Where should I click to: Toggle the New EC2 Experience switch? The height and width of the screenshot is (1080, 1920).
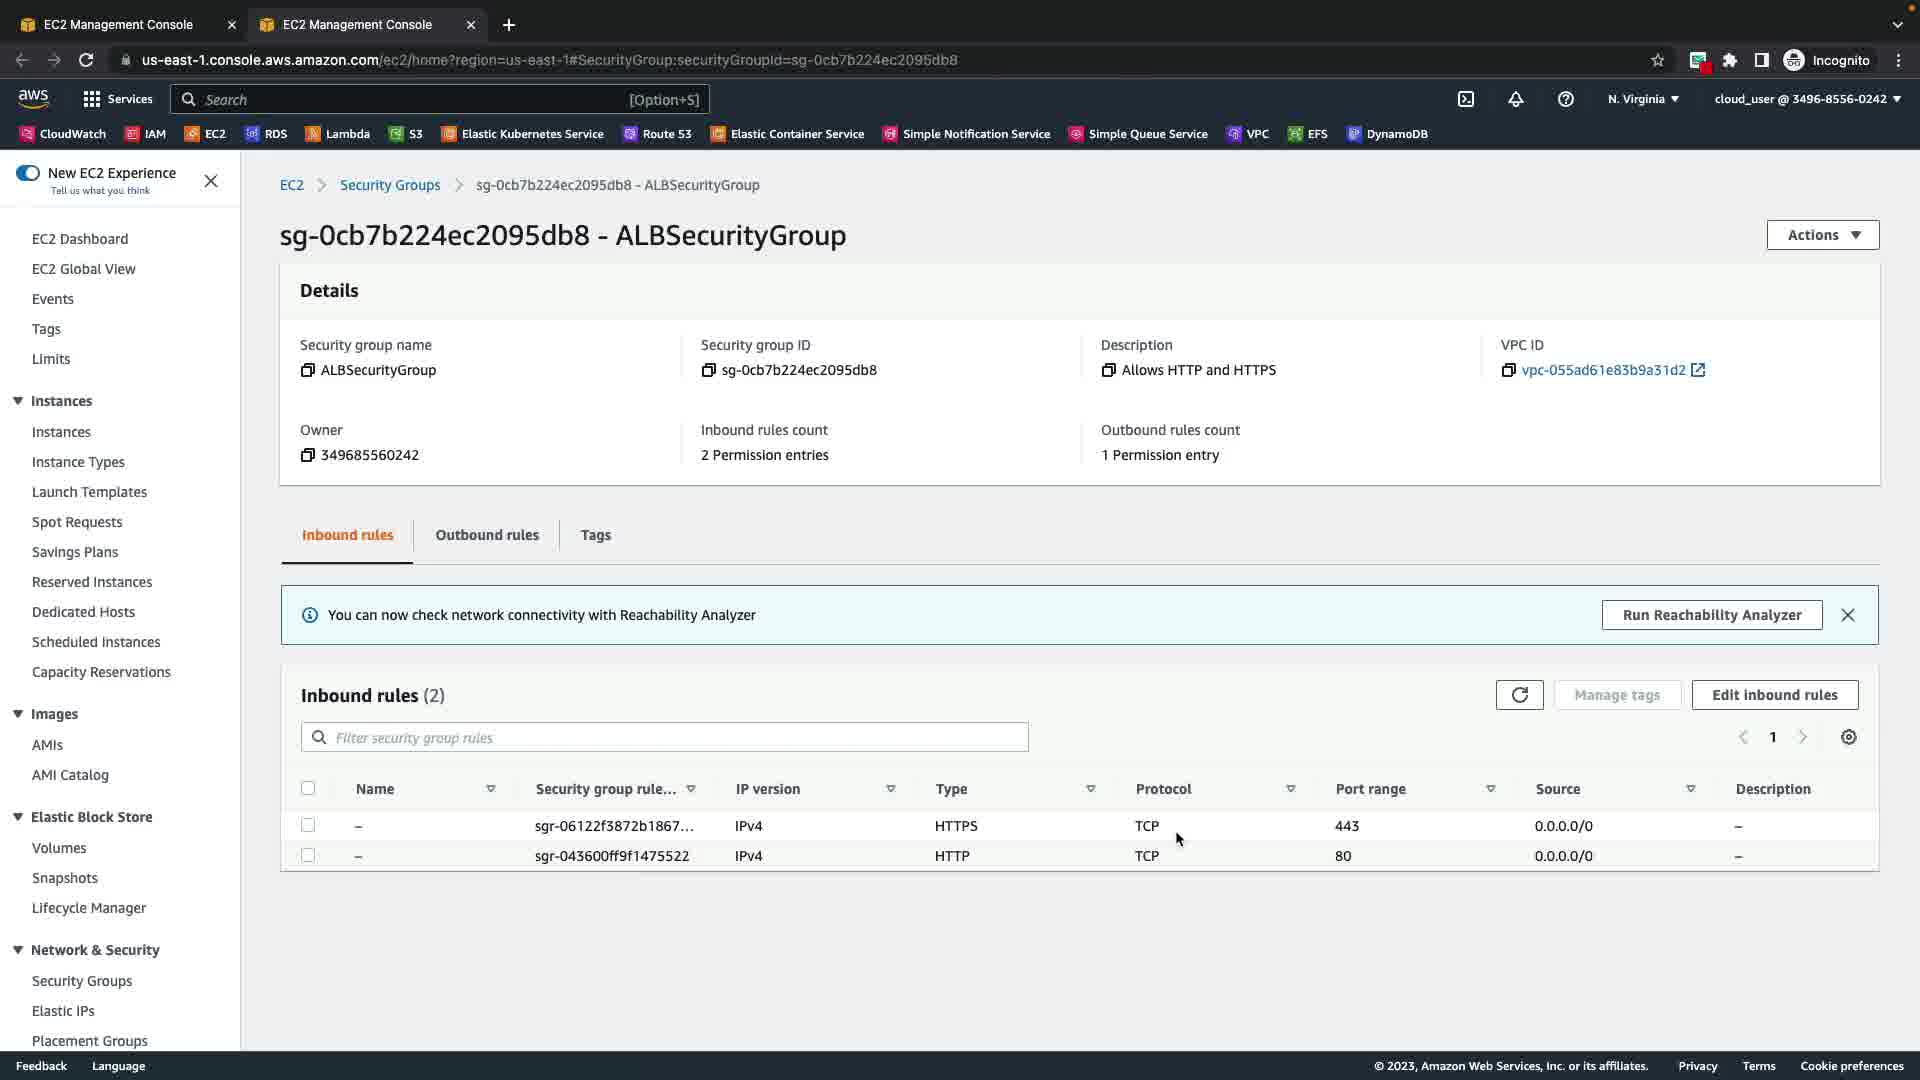[28, 173]
